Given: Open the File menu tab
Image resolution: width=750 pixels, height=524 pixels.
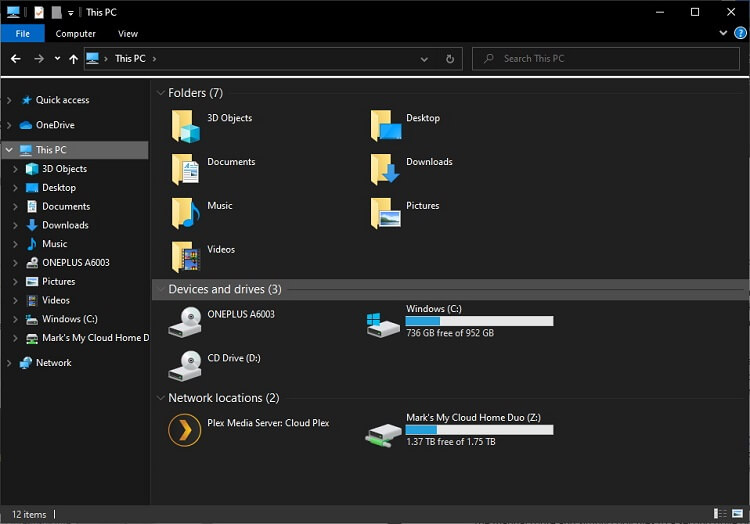Looking at the screenshot, I should coord(22,34).
